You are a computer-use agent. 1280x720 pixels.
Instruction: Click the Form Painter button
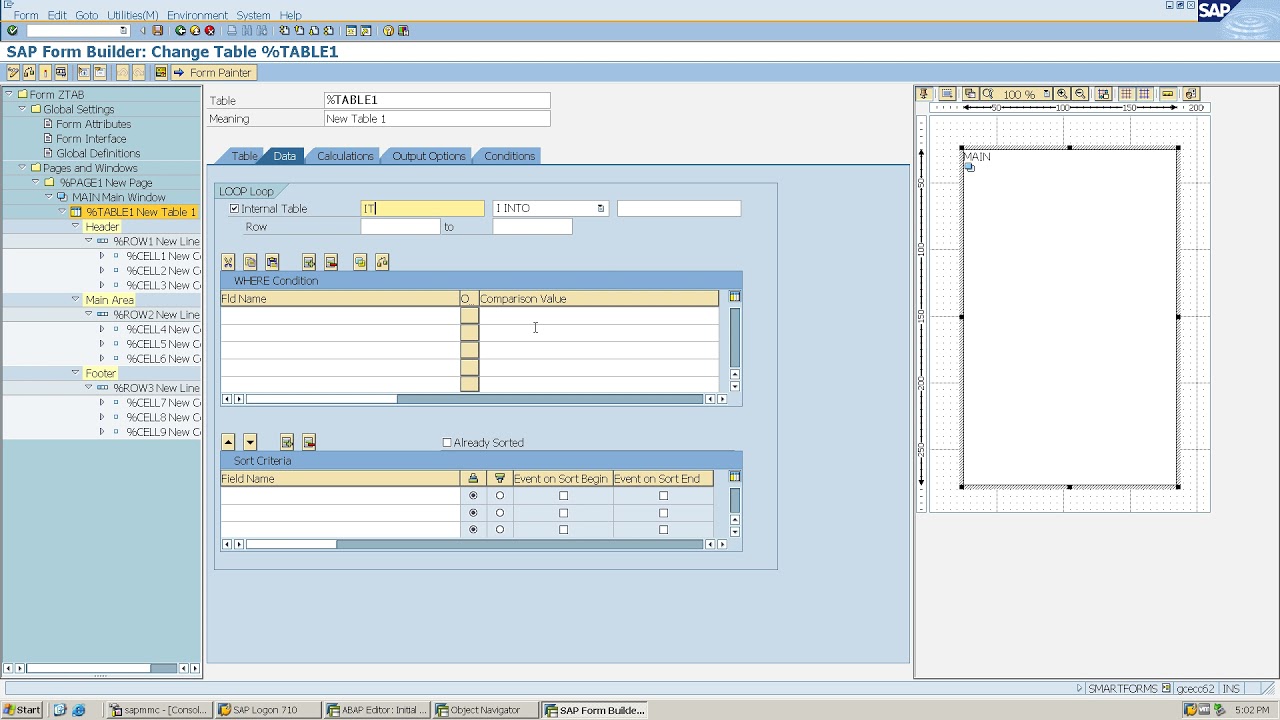tap(213, 73)
